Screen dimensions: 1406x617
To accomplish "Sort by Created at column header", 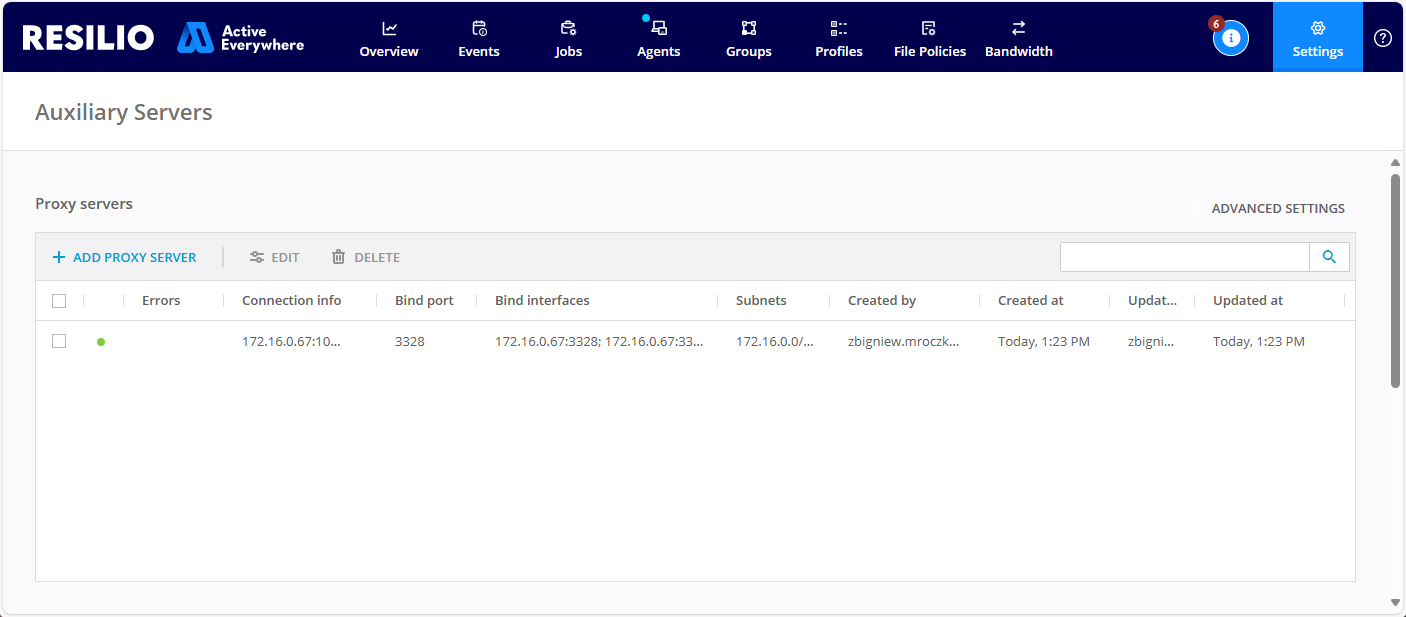I will 1030,301.
